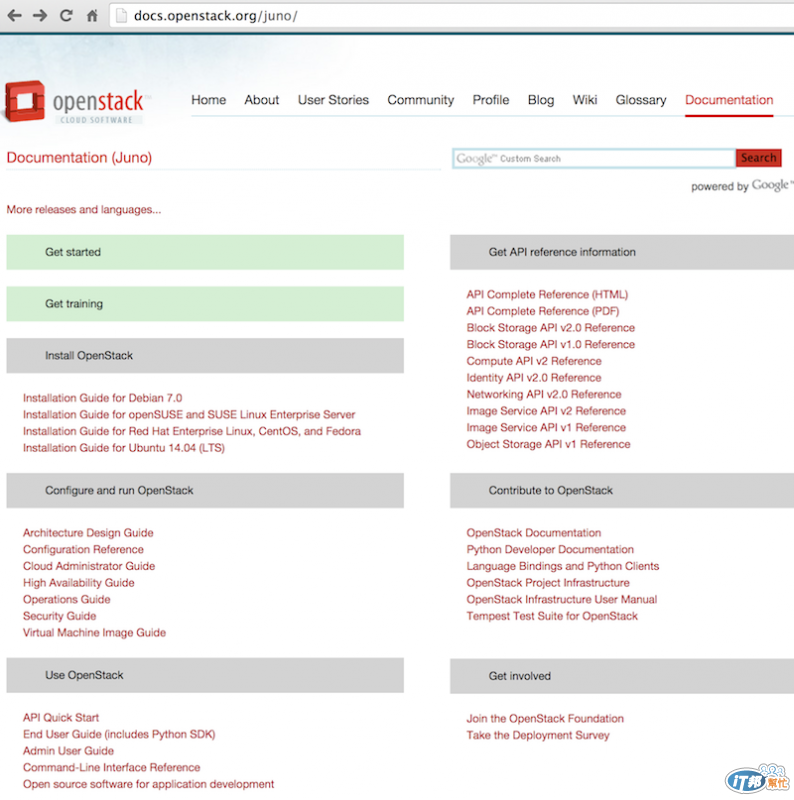
Task: Open User Stories nav item
Action: [333, 100]
